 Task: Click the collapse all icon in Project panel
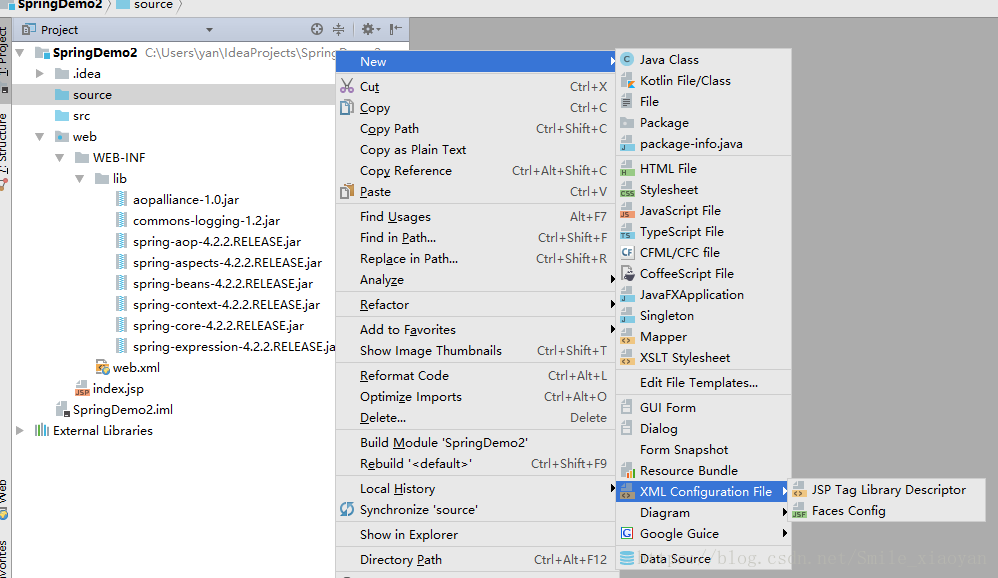pyautogui.click(x=339, y=29)
